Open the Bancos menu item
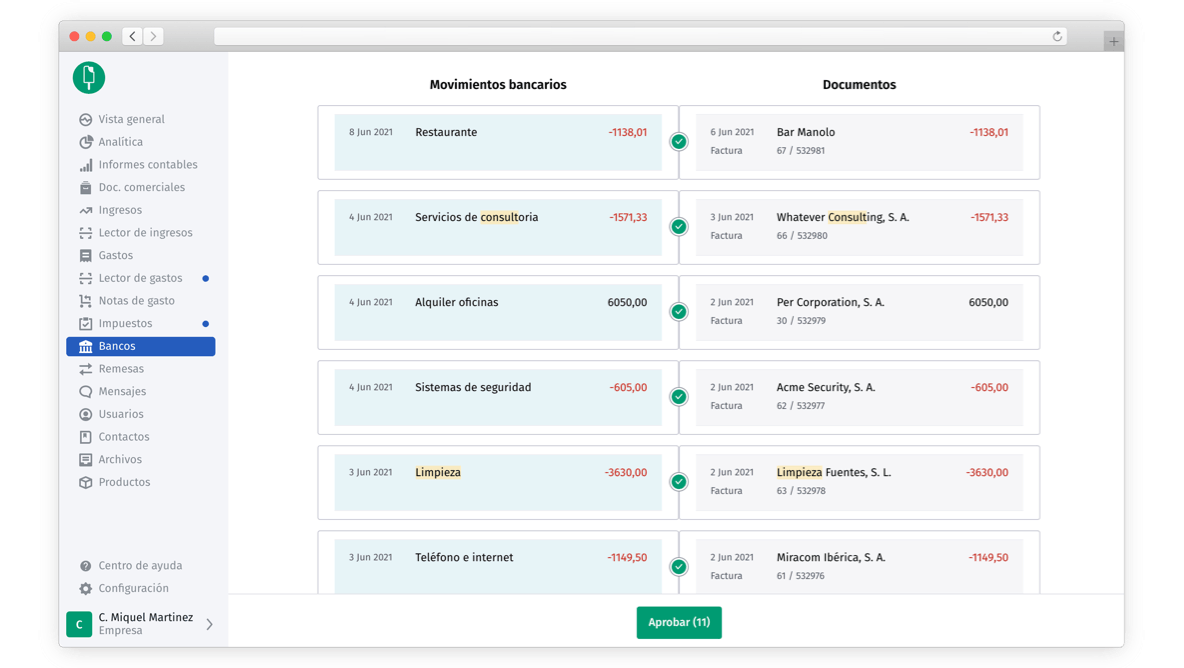 (140, 347)
